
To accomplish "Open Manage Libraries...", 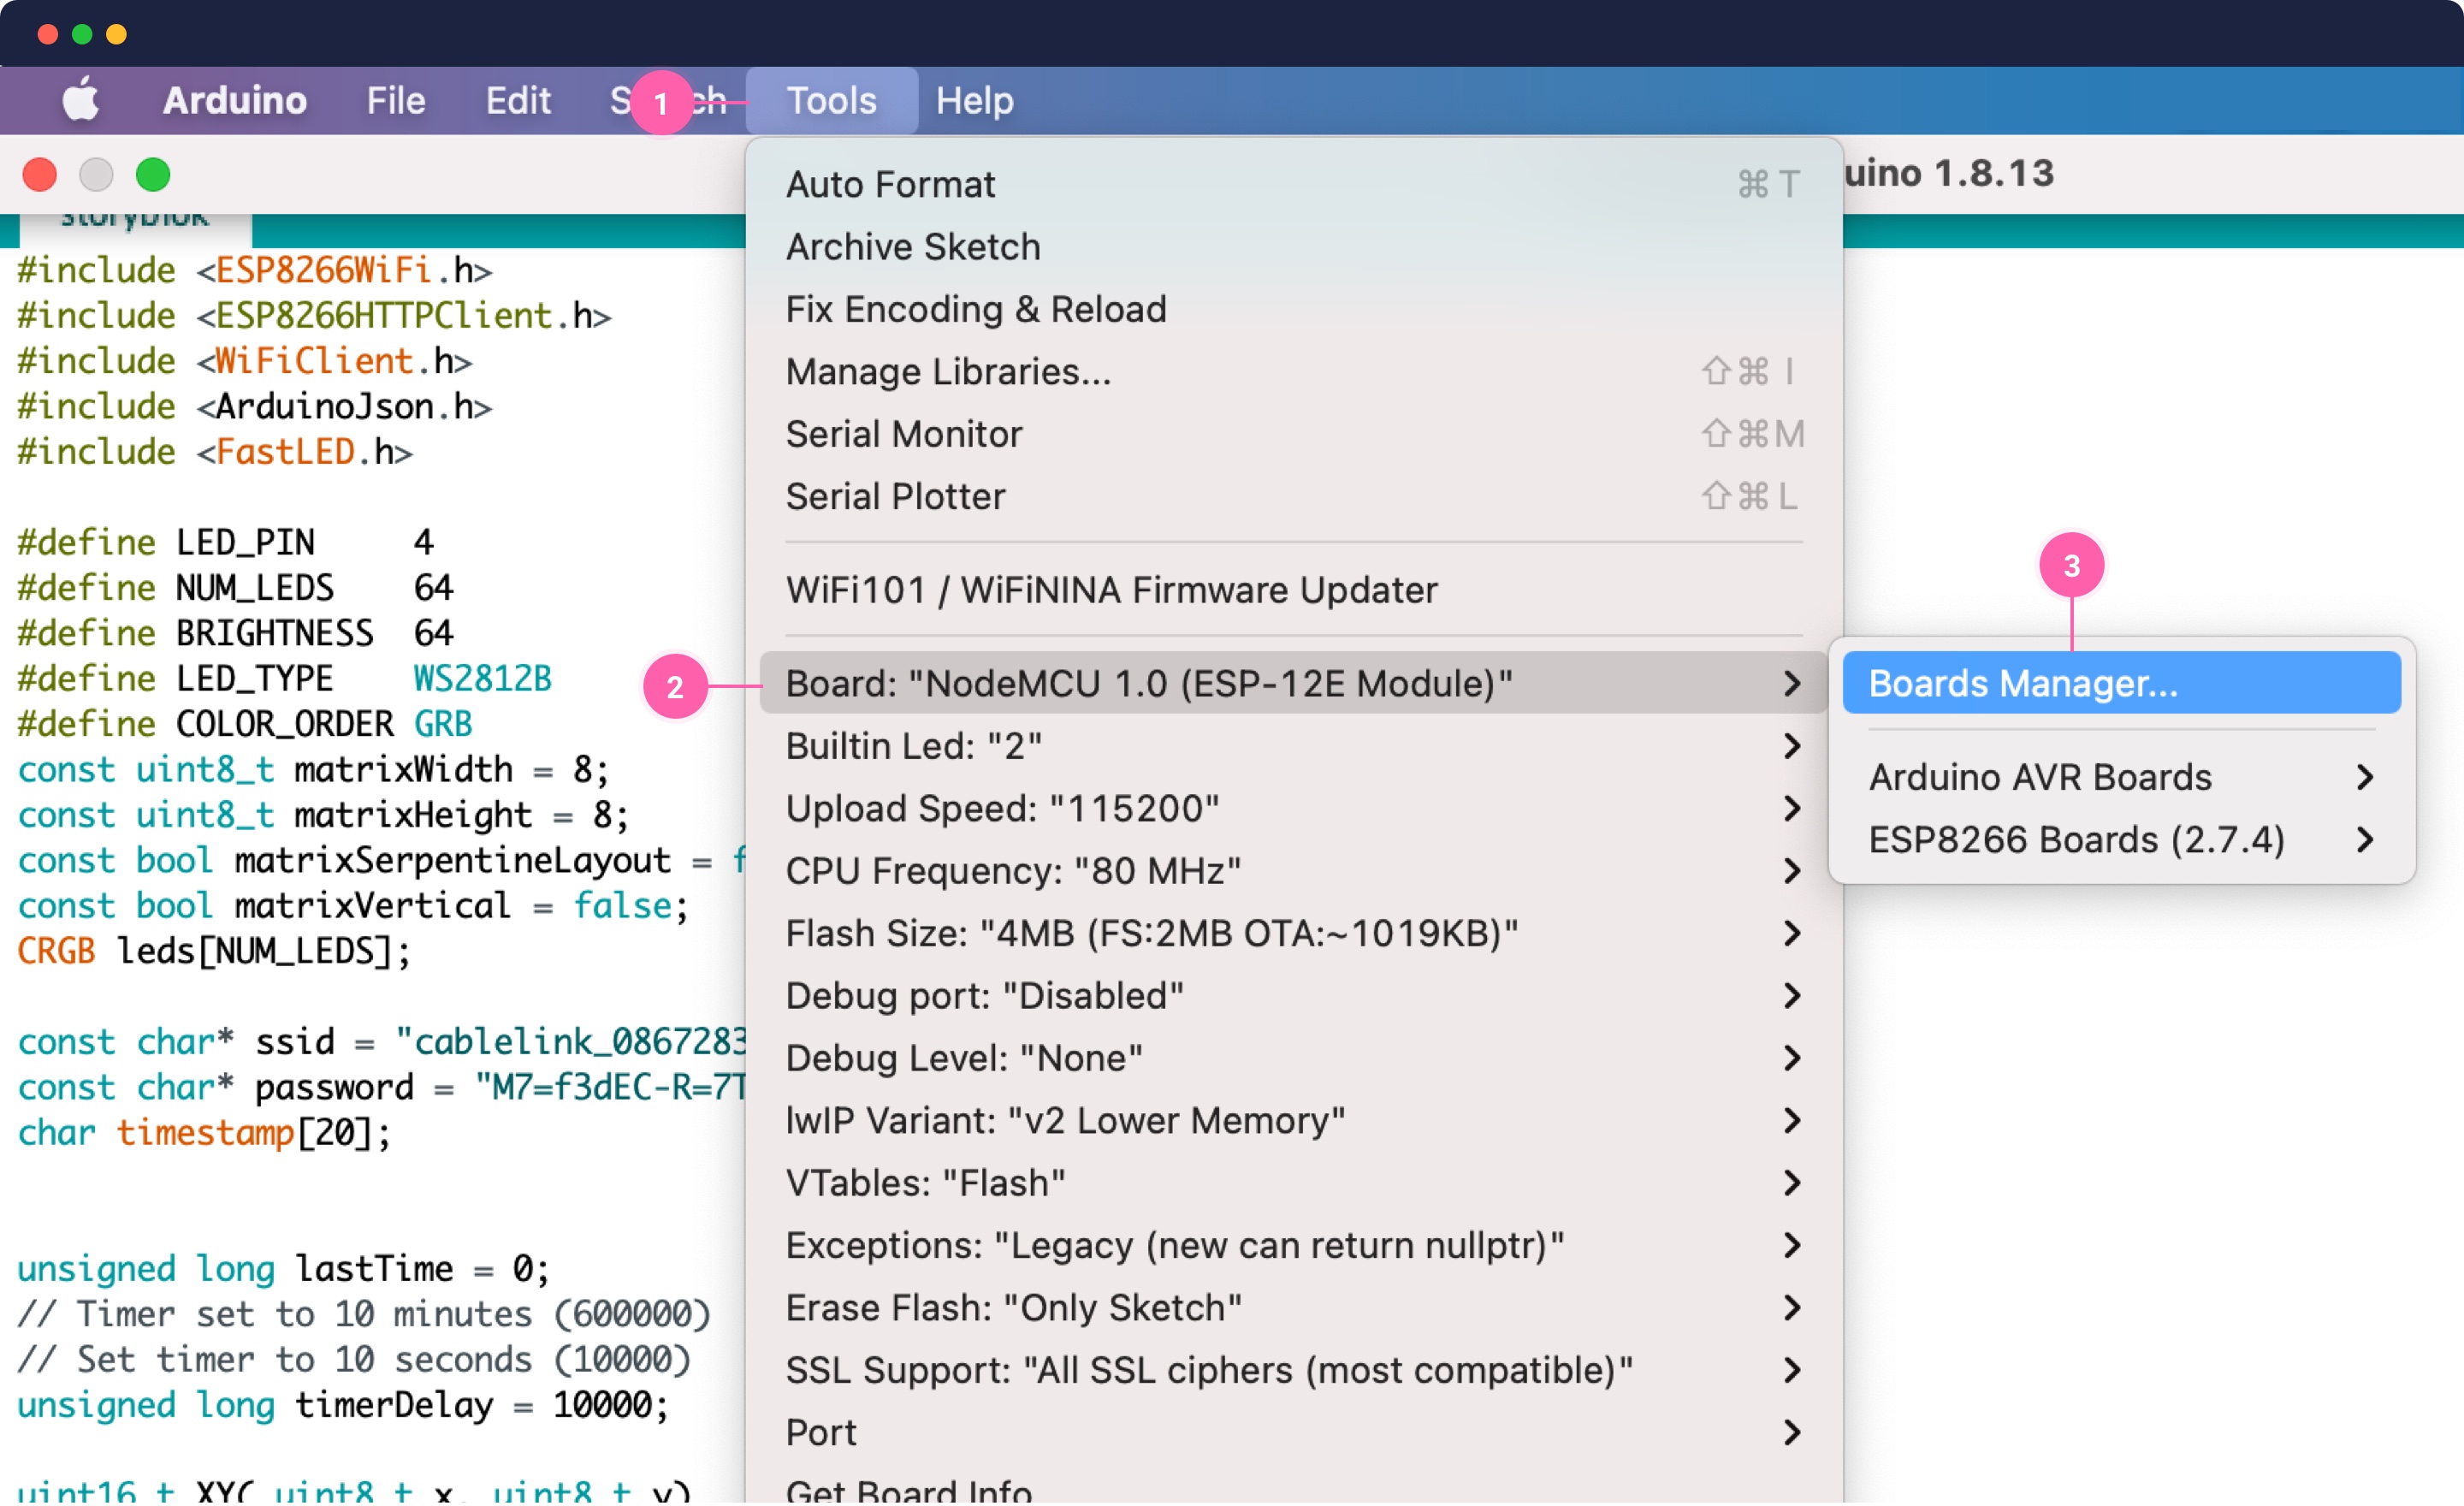I will click(1294, 372).
